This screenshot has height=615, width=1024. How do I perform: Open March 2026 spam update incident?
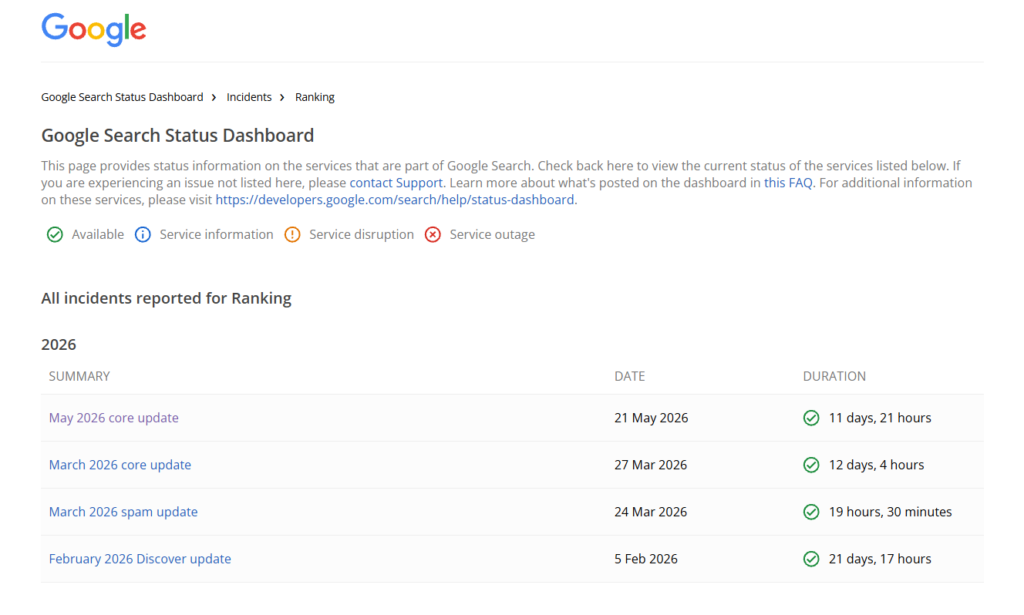pyautogui.click(x=123, y=512)
